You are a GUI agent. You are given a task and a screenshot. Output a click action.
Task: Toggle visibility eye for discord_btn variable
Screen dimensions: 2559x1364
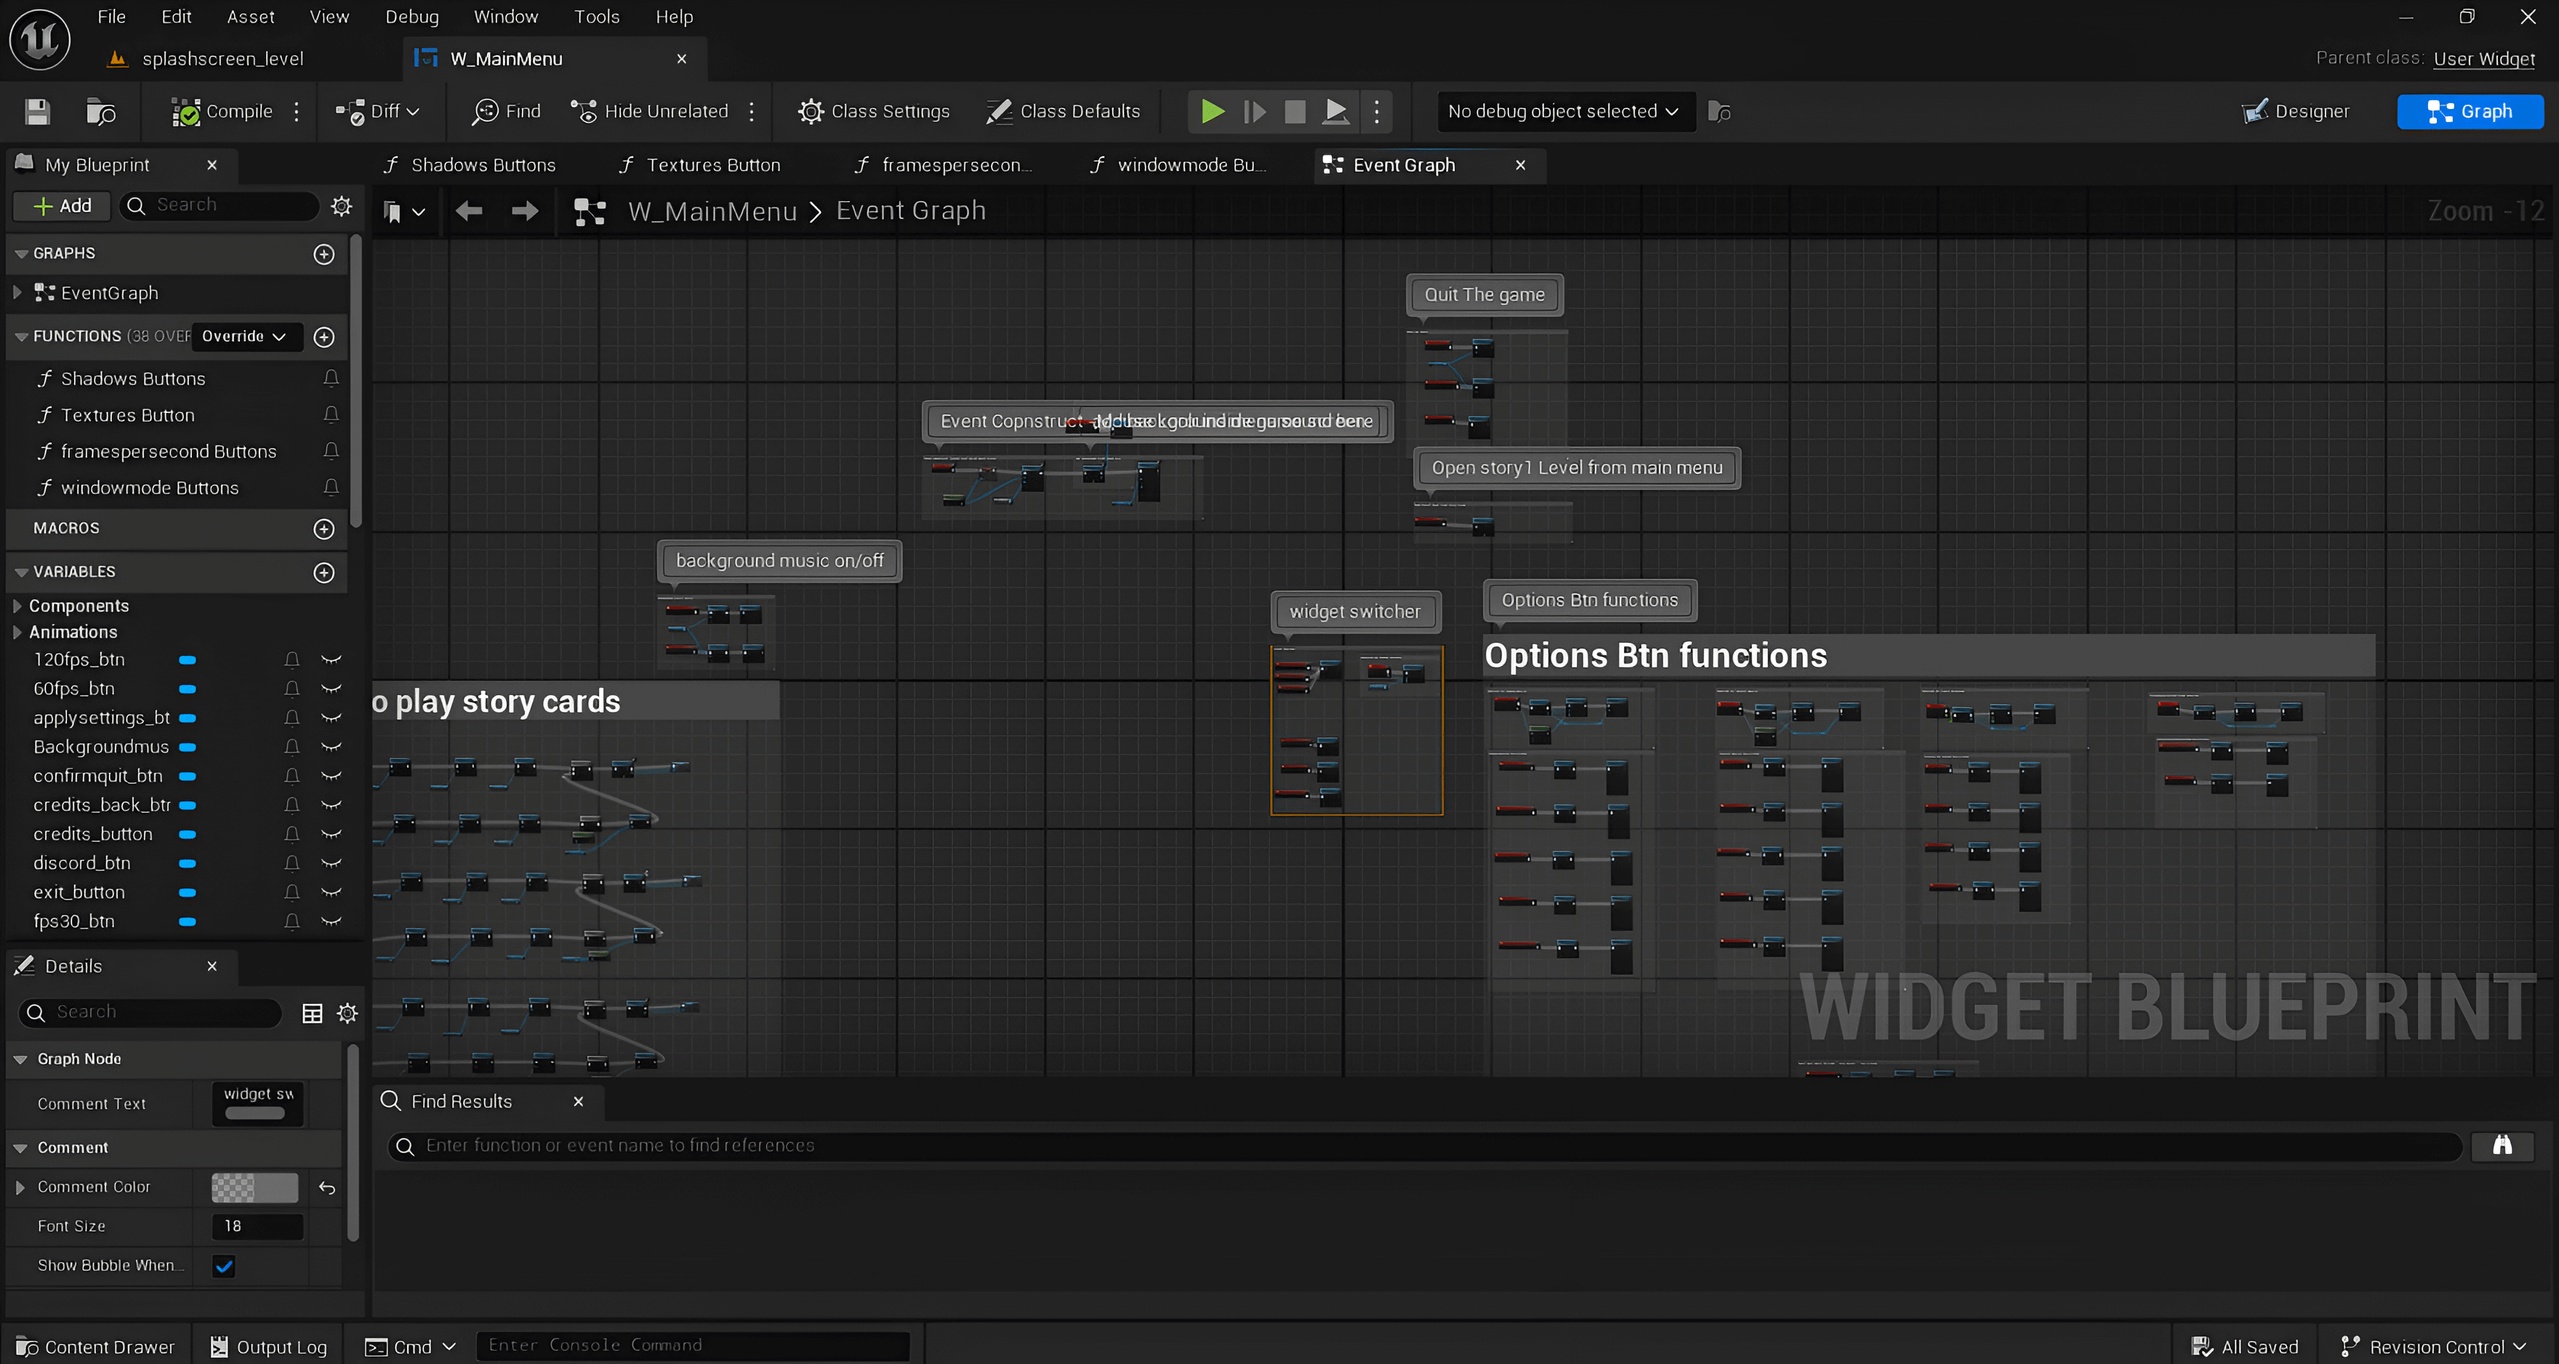[x=331, y=863]
